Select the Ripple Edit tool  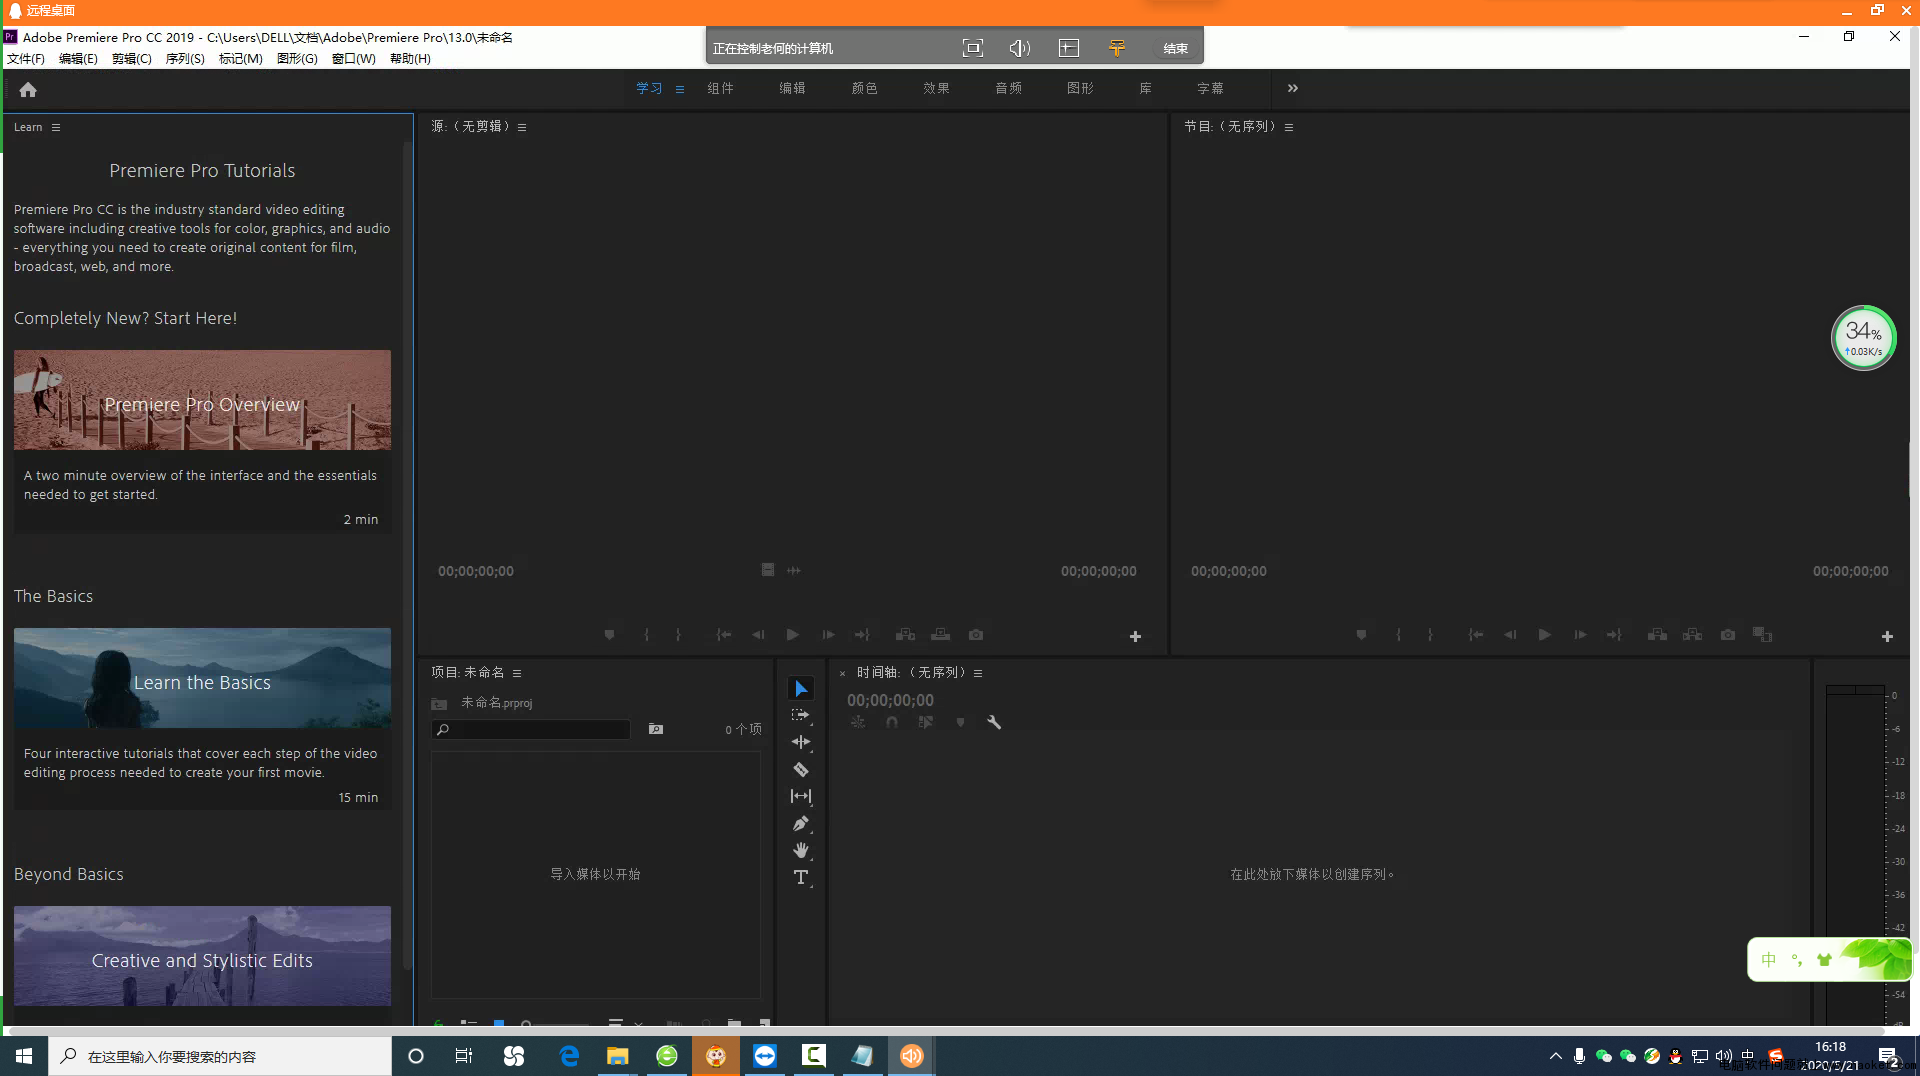coord(801,742)
